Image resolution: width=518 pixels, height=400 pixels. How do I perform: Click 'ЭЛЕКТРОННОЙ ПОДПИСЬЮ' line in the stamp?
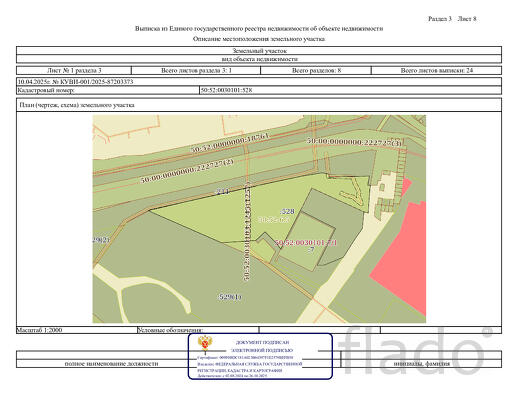tap(262, 350)
